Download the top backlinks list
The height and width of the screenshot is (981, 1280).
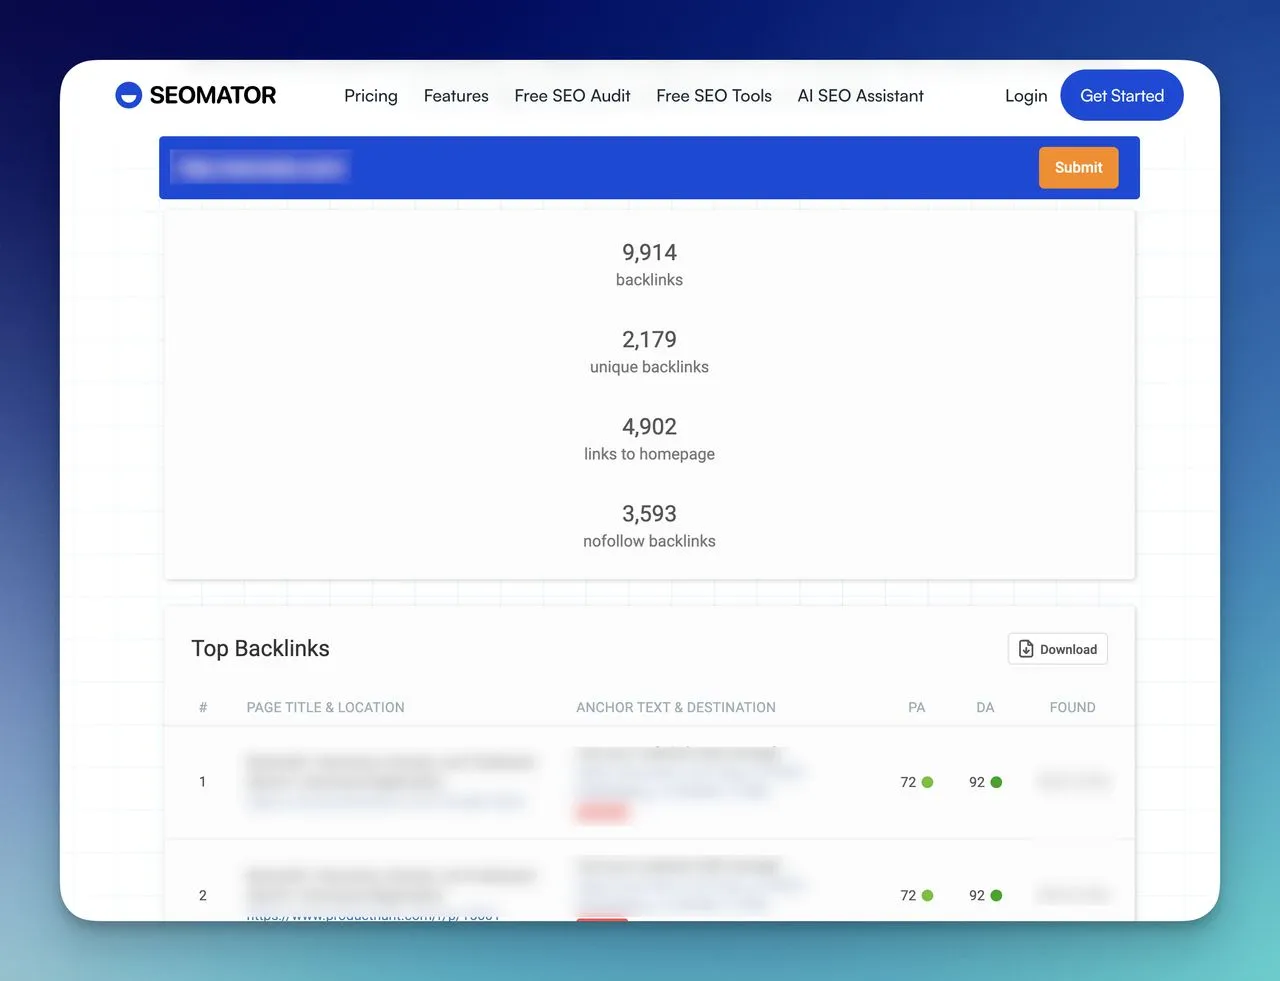click(1057, 649)
